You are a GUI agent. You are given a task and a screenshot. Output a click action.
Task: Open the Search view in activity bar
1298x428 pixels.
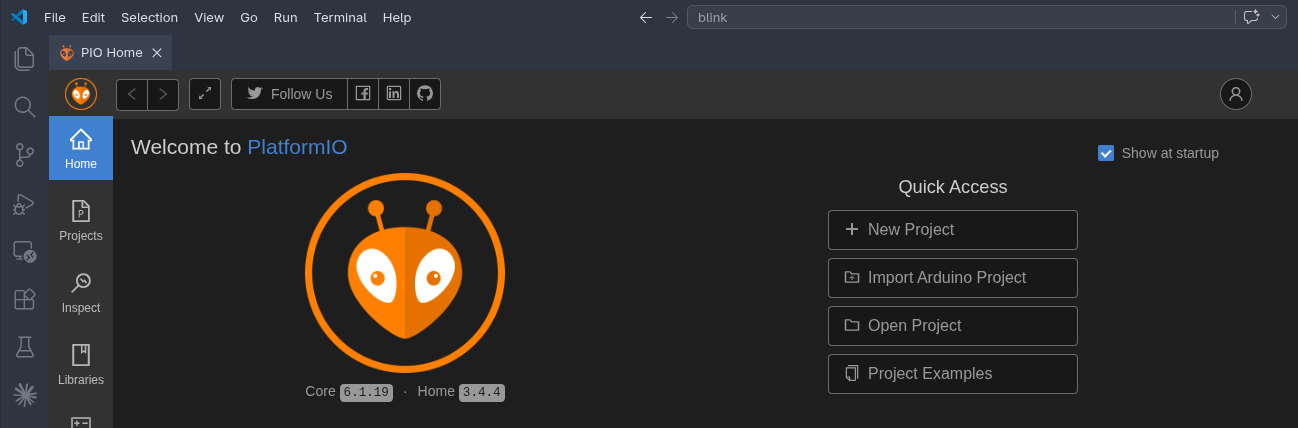[x=25, y=106]
